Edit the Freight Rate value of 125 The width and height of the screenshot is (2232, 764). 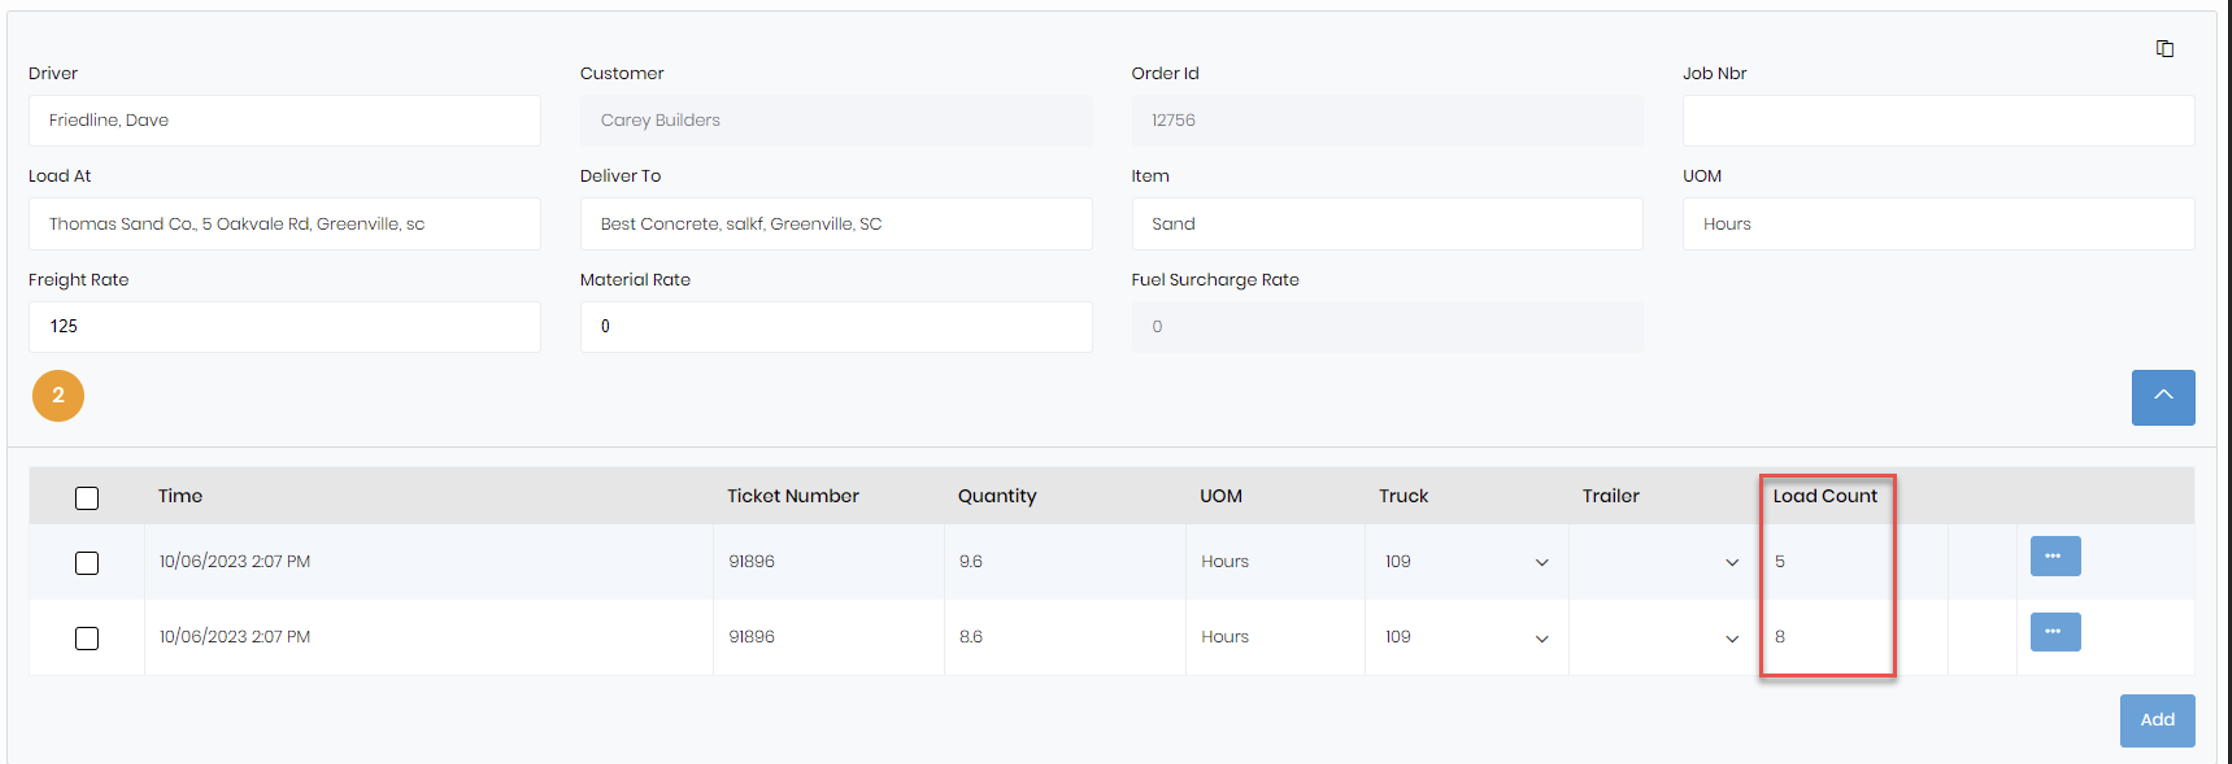tap(284, 326)
